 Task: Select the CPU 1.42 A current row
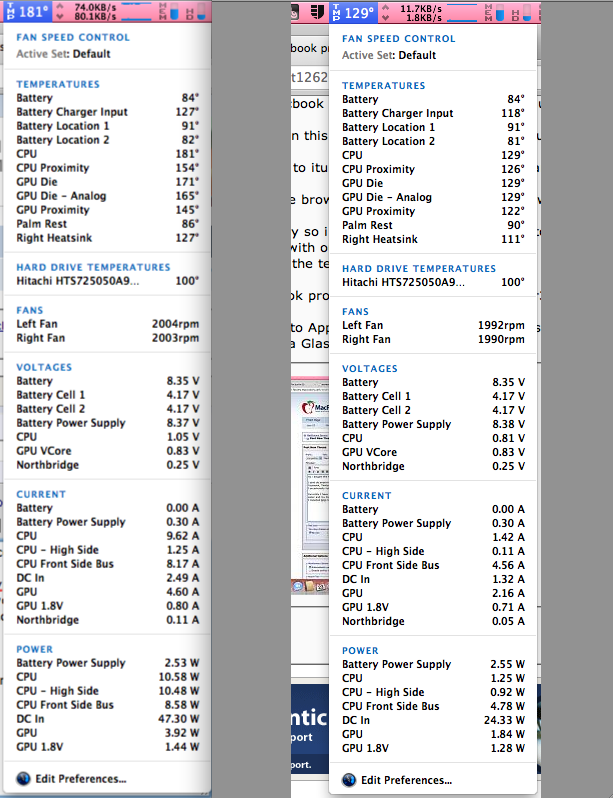click(433, 537)
